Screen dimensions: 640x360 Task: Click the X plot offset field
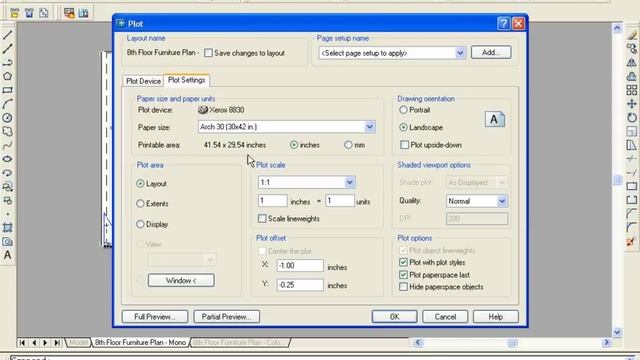300,266
